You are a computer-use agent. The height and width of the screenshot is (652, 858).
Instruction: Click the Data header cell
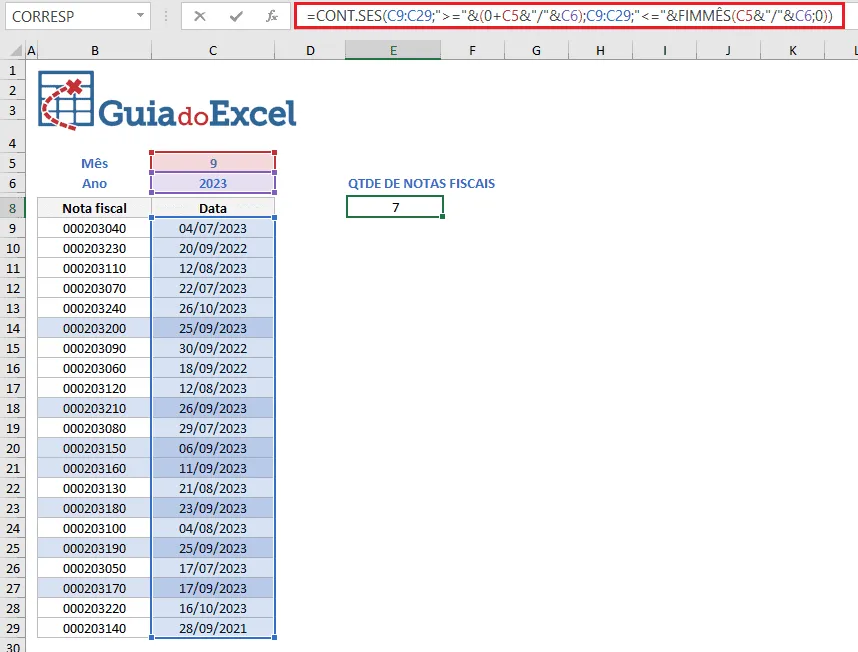(213, 208)
